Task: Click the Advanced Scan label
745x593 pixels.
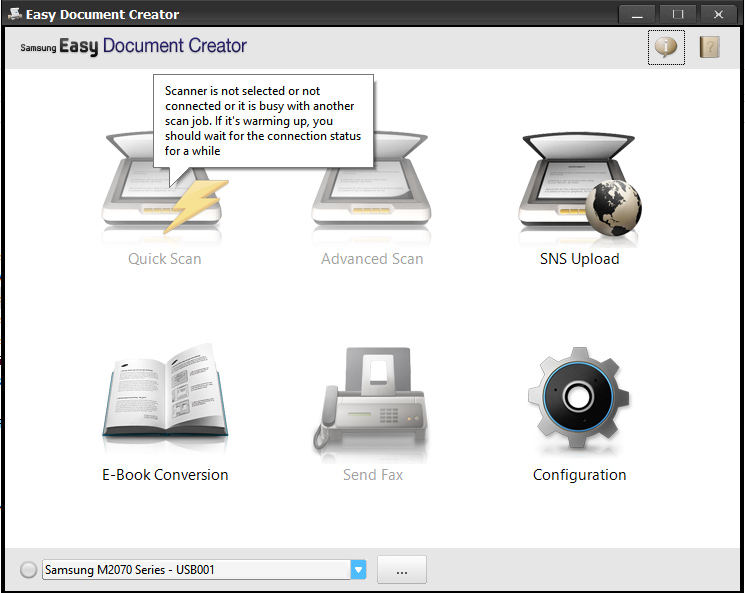Action: coord(372,259)
